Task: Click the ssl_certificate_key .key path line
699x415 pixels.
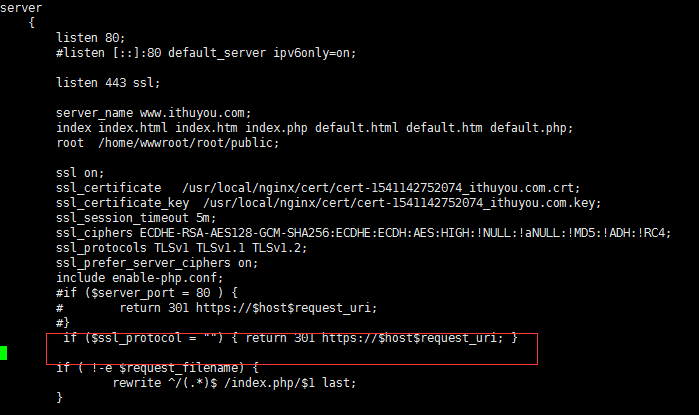Action: (329, 203)
